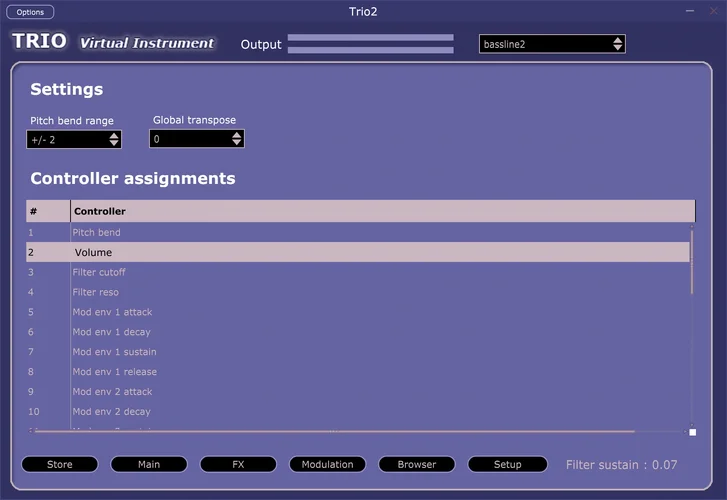This screenshot has height=500, width=727.
Task: Select the Volume controller row
Action: pyautogui.click(x=357, y=252)
